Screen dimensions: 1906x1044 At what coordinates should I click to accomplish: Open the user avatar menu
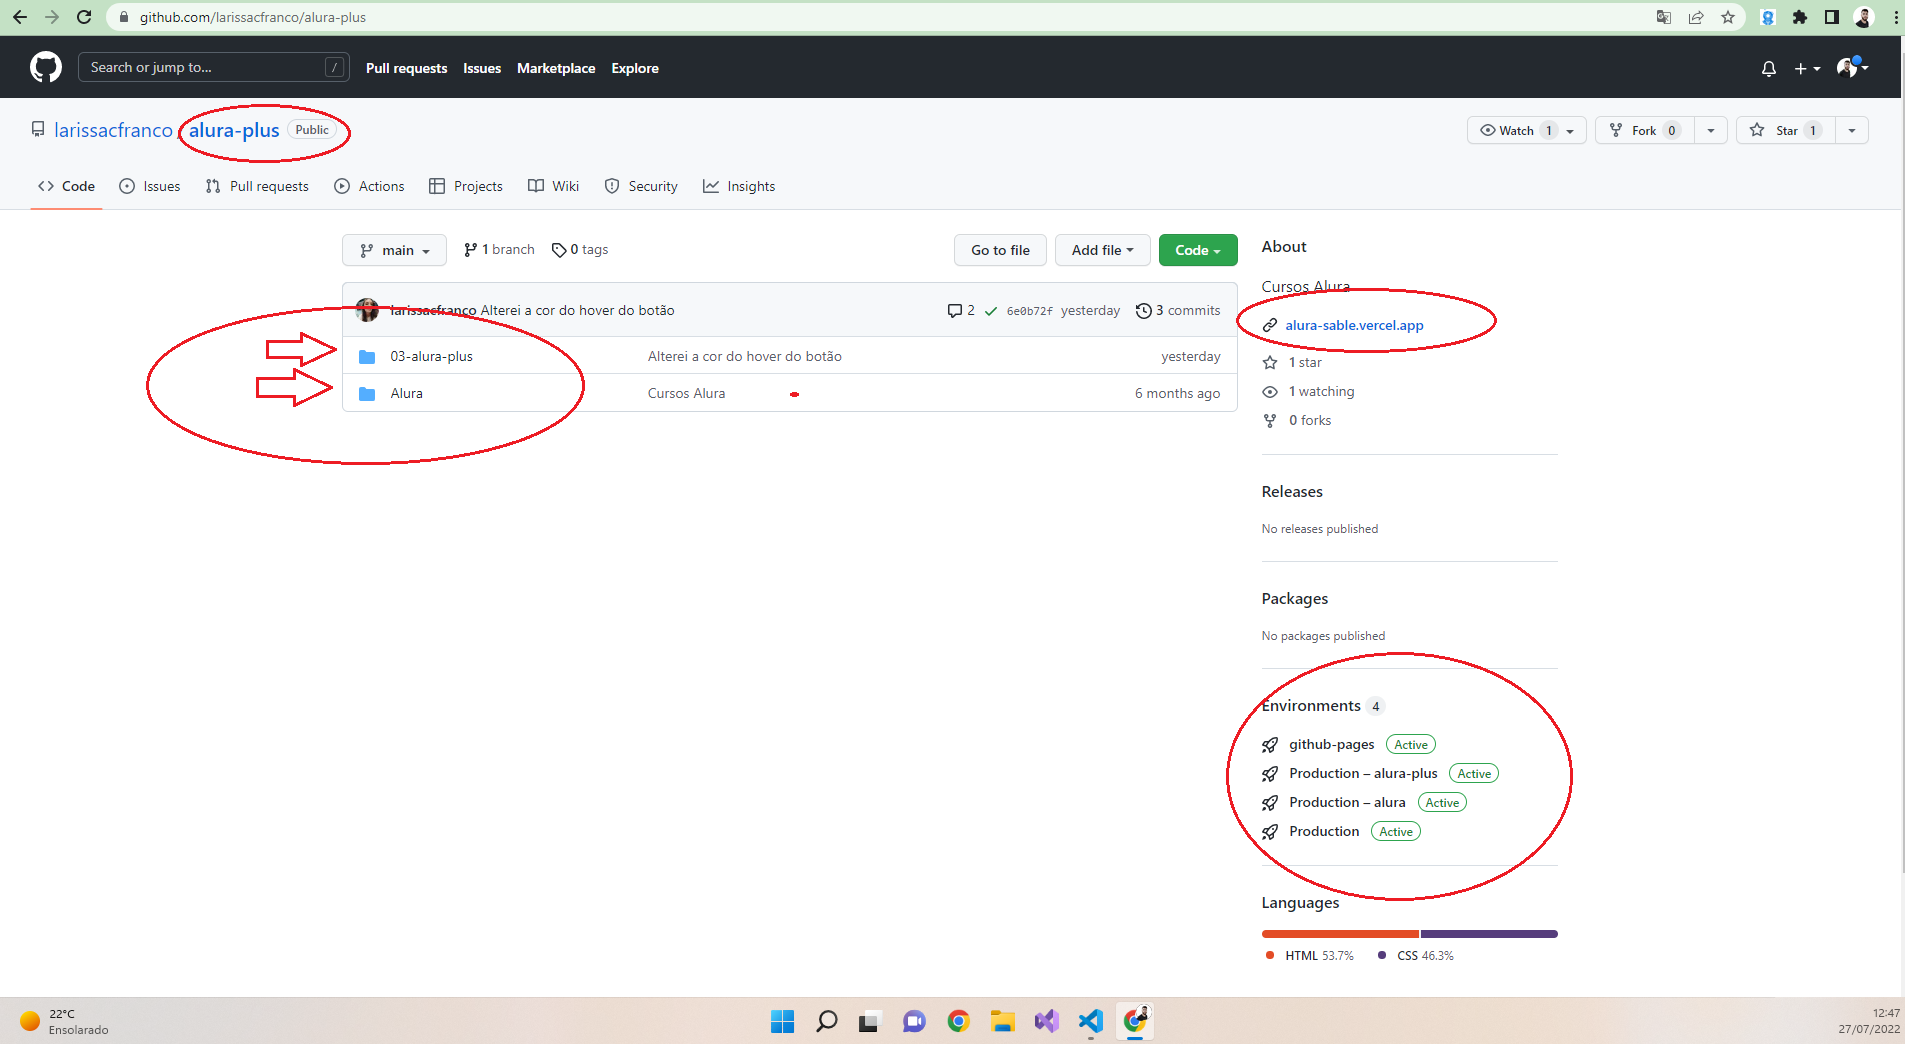(1852, 68)
